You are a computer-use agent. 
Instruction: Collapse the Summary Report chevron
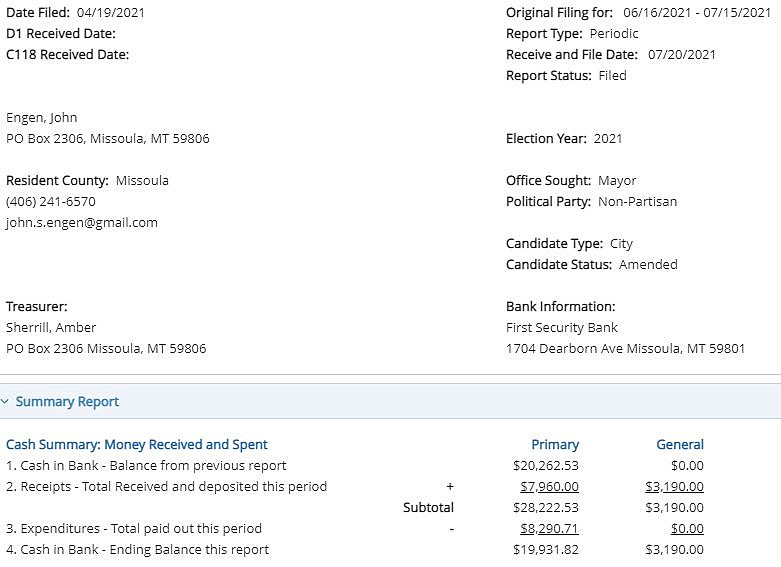[4, 402]
